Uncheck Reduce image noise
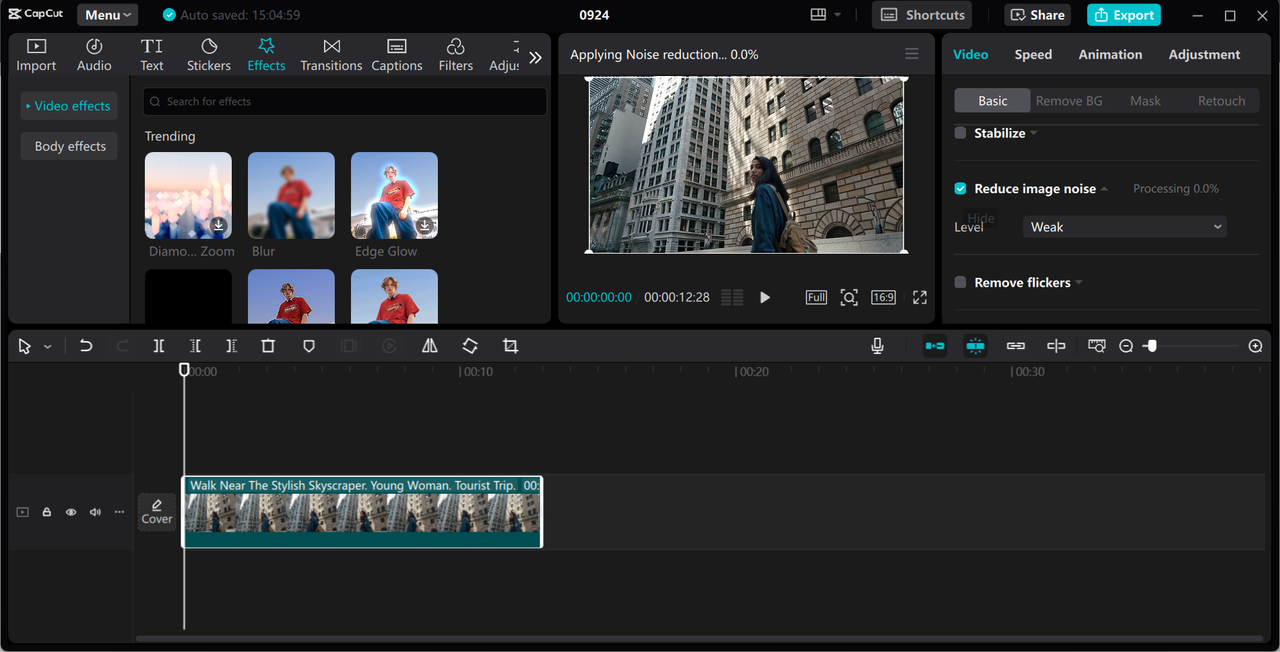The image size is (1280, 652). [x=960, y=189]
